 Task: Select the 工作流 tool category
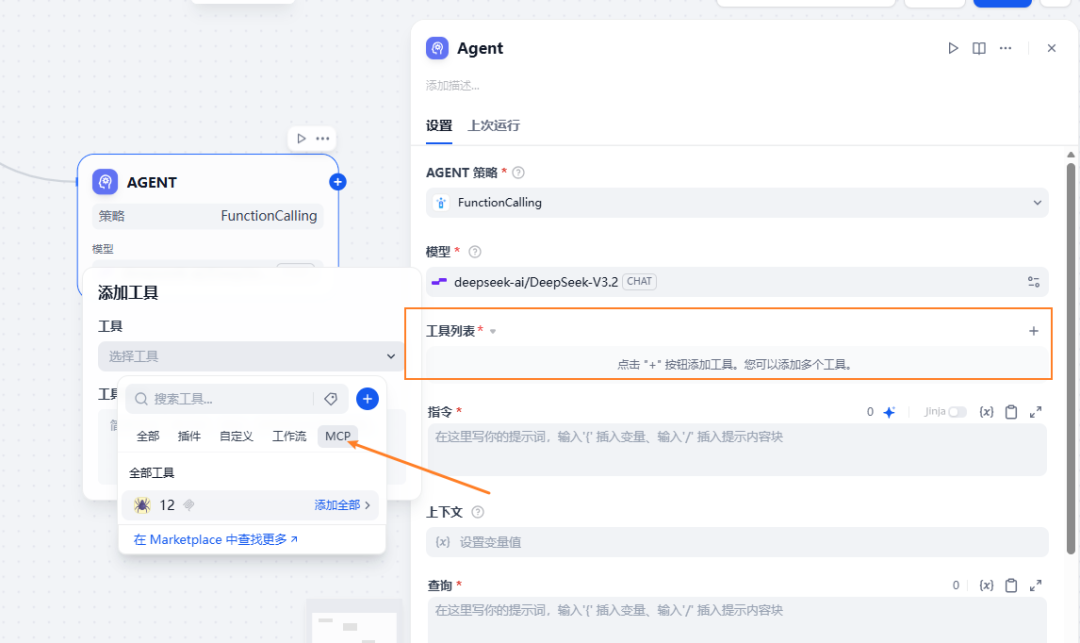[x=289, y=436]
